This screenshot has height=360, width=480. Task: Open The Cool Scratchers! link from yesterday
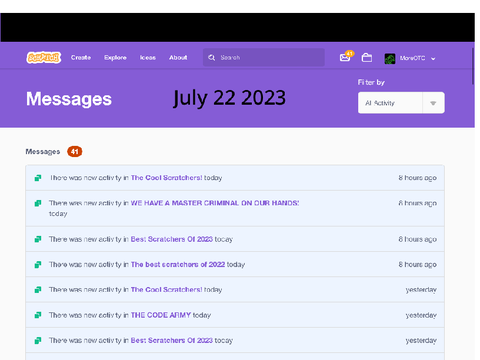click(166, 290)
